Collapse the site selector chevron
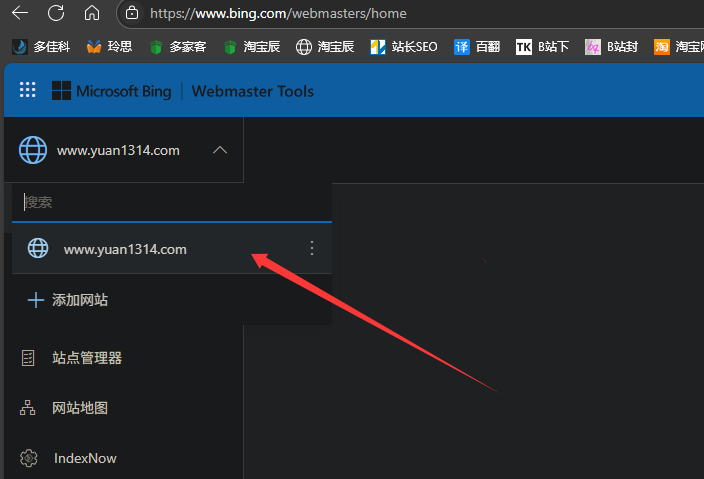The height and width of the screenshot is (479, 704). [220, 150]
